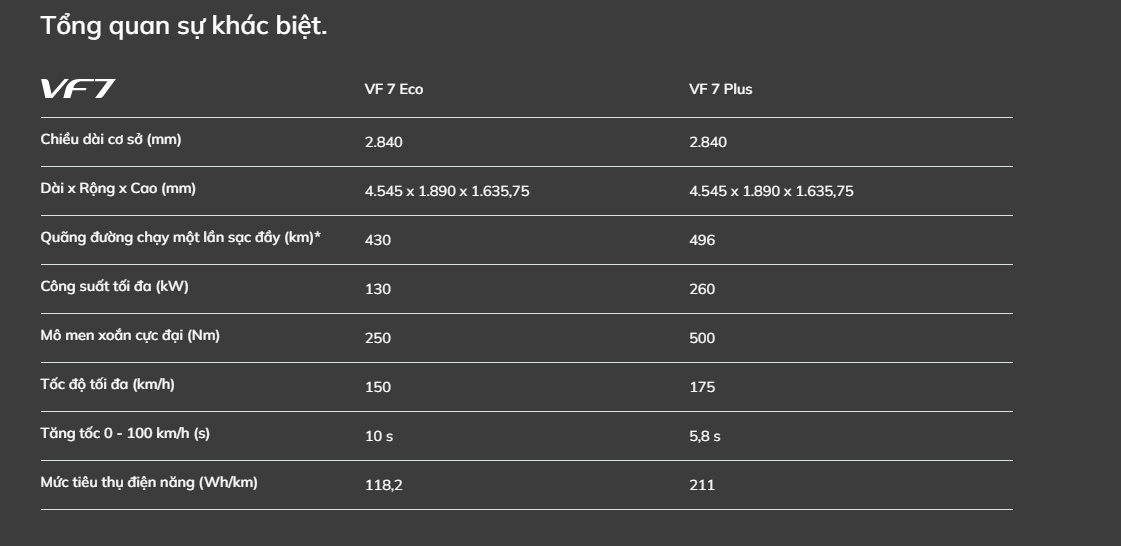
Task: Select the VF 7 Plus column header
Action: coord(720,89)
